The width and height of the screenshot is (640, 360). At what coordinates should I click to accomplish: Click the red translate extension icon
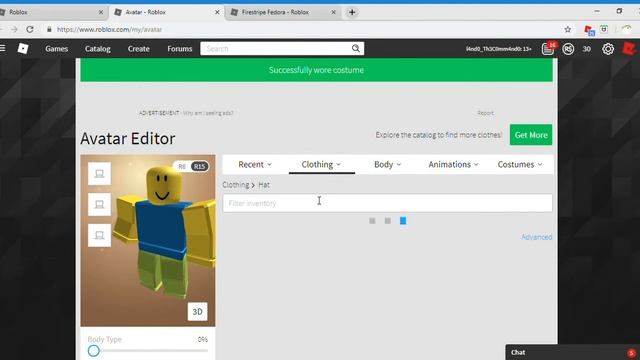pos(589,30)
